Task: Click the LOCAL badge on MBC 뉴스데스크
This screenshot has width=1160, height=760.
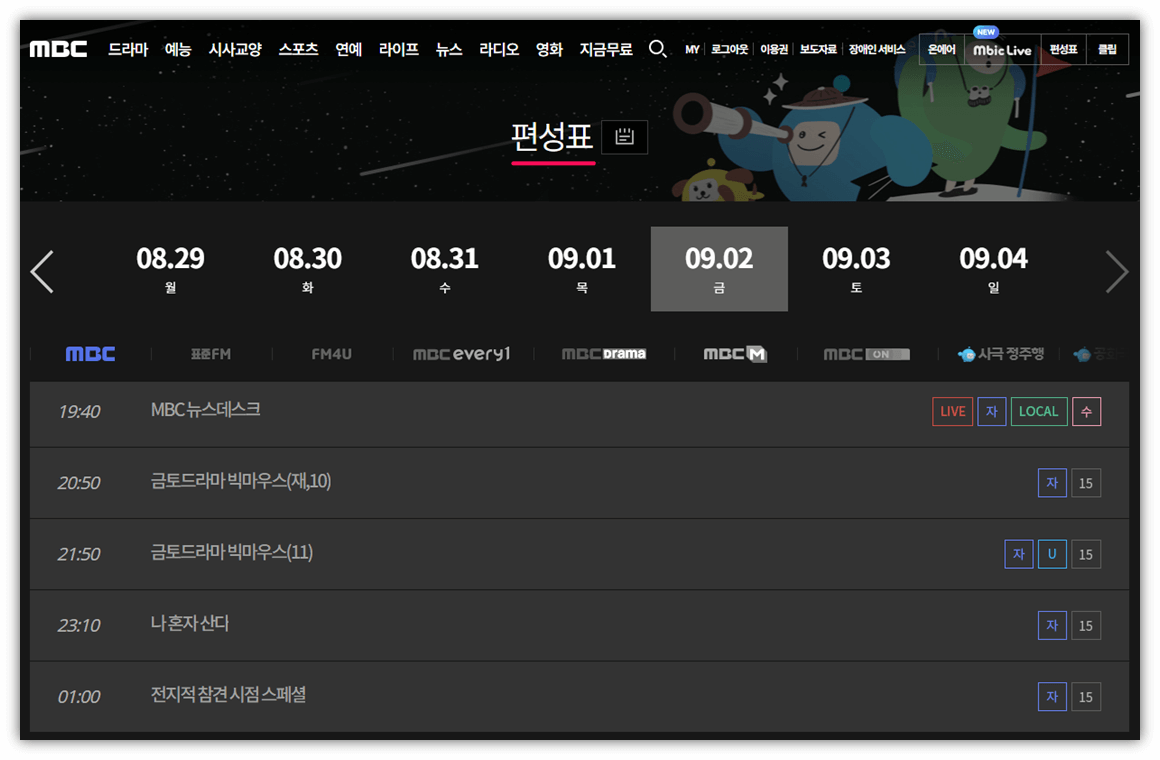Action: pos(1039,411)
